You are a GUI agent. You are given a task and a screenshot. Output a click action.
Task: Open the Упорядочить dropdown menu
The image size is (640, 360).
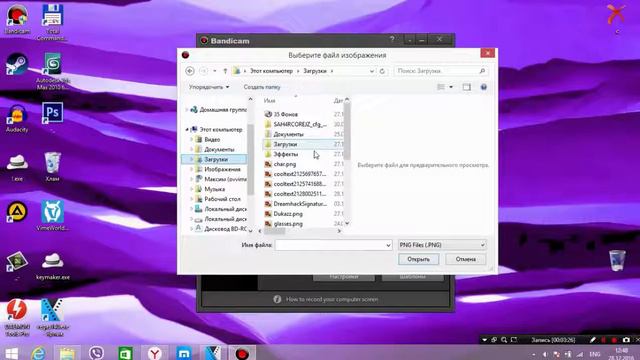coord(209,87)
